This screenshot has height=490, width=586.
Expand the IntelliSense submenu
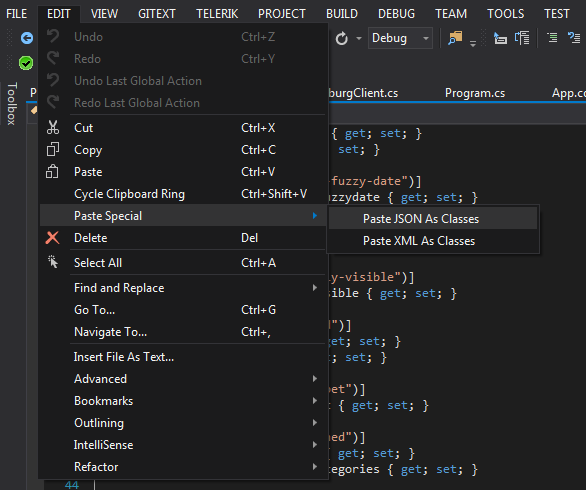[x=183, y=445]
